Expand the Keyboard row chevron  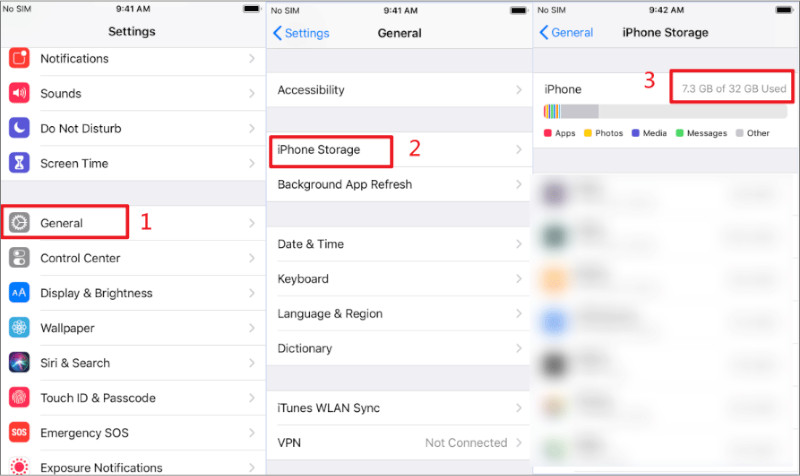coord(518,279)
